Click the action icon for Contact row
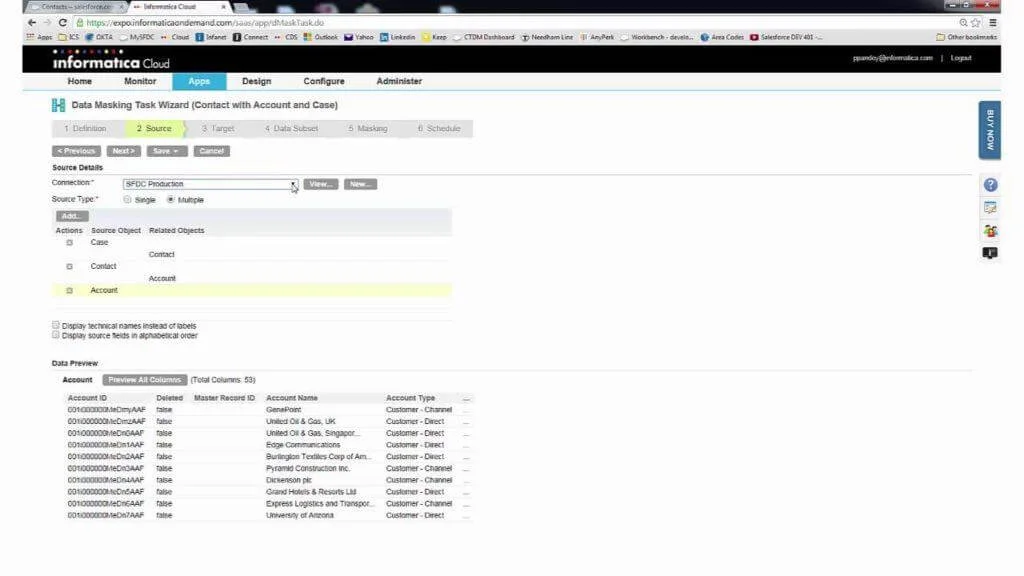Screen dimensions: 1024x576 click(x=69, y=266)
